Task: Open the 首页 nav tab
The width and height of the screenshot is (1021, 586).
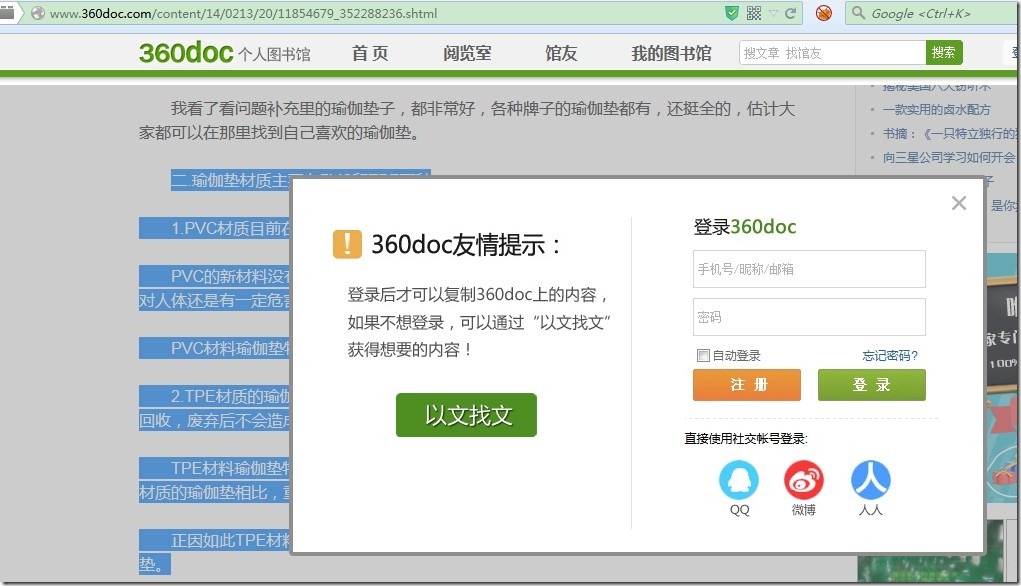Action: [370, 53]
